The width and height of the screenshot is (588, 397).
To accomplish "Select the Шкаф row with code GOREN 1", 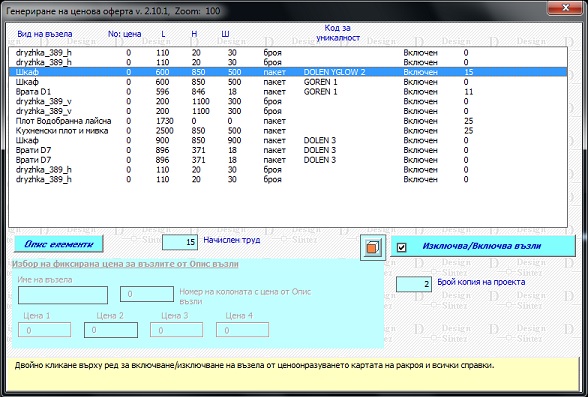I will coord(288,82).
